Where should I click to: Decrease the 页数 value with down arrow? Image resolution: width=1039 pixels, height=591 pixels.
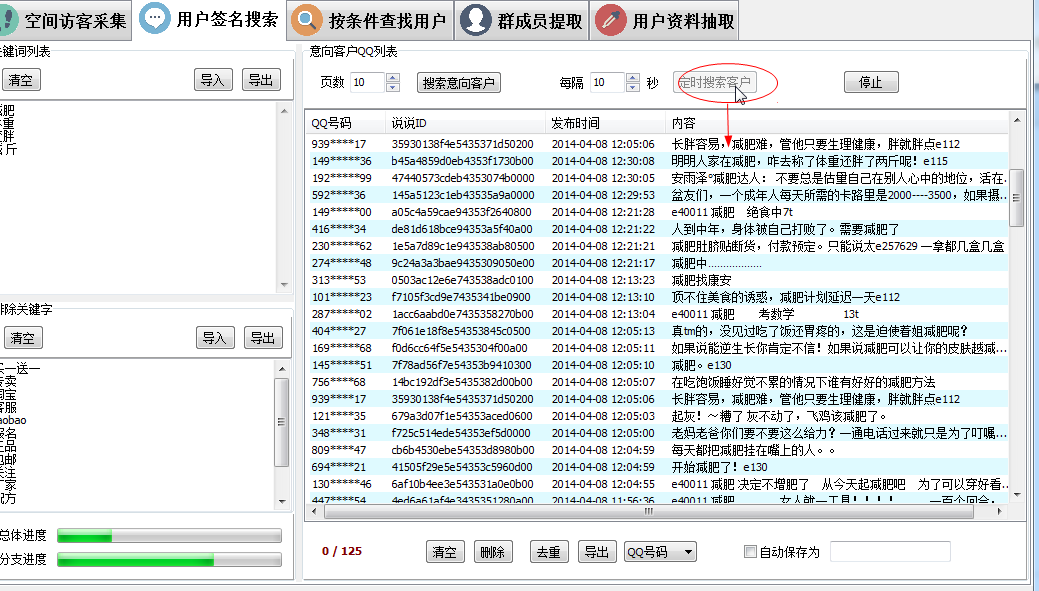(393, 87)
